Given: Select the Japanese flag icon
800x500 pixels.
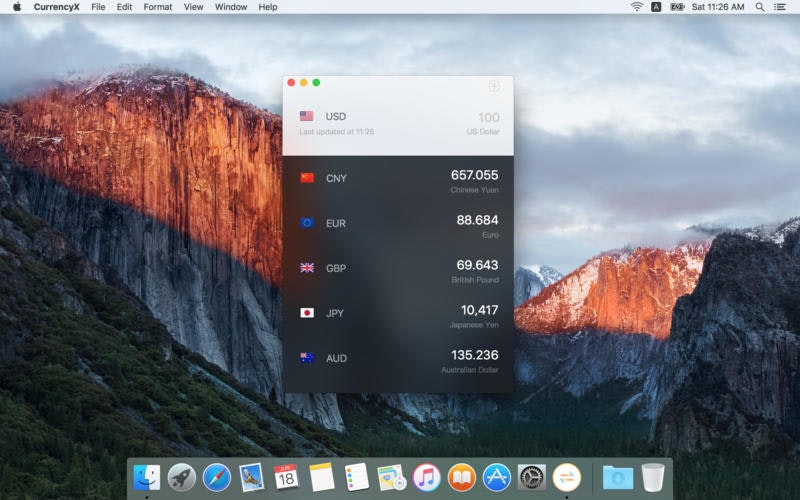Looking at the screenshot, I should 307,313.
